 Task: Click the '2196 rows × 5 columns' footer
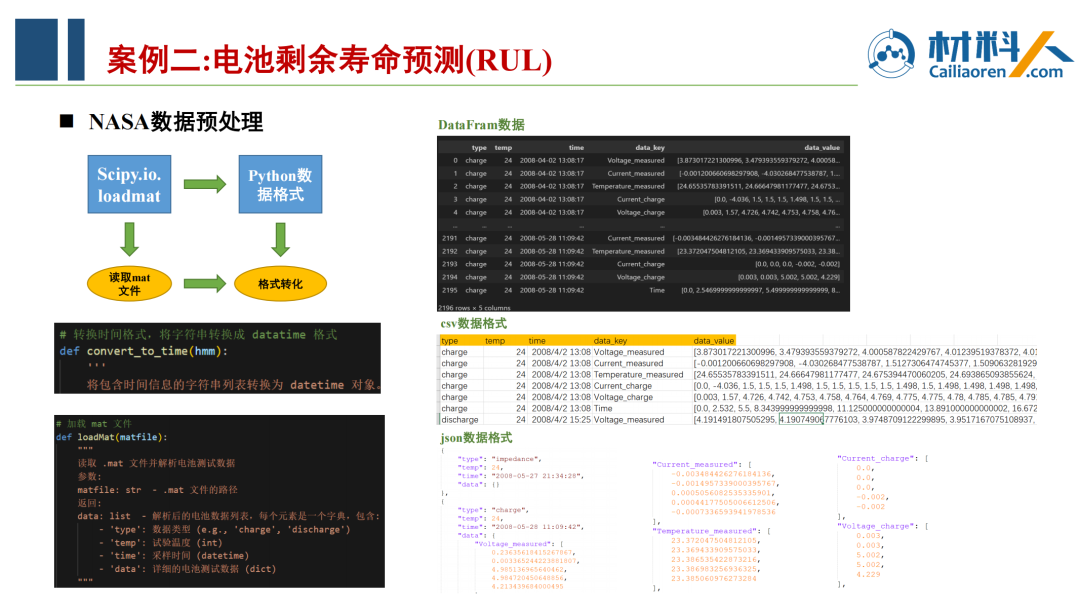[474, 308]
